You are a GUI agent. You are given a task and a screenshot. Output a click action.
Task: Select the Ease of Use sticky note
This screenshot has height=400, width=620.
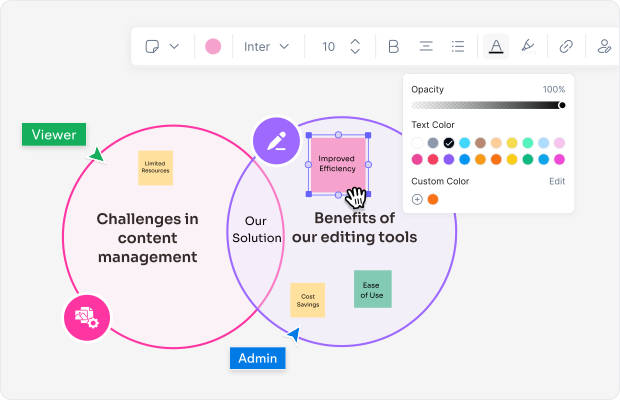[x=372, y=289]
